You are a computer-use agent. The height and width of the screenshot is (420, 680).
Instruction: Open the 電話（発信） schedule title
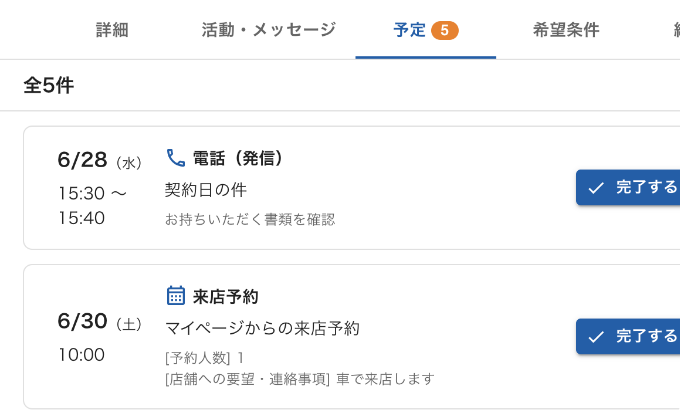coord(237,158)
